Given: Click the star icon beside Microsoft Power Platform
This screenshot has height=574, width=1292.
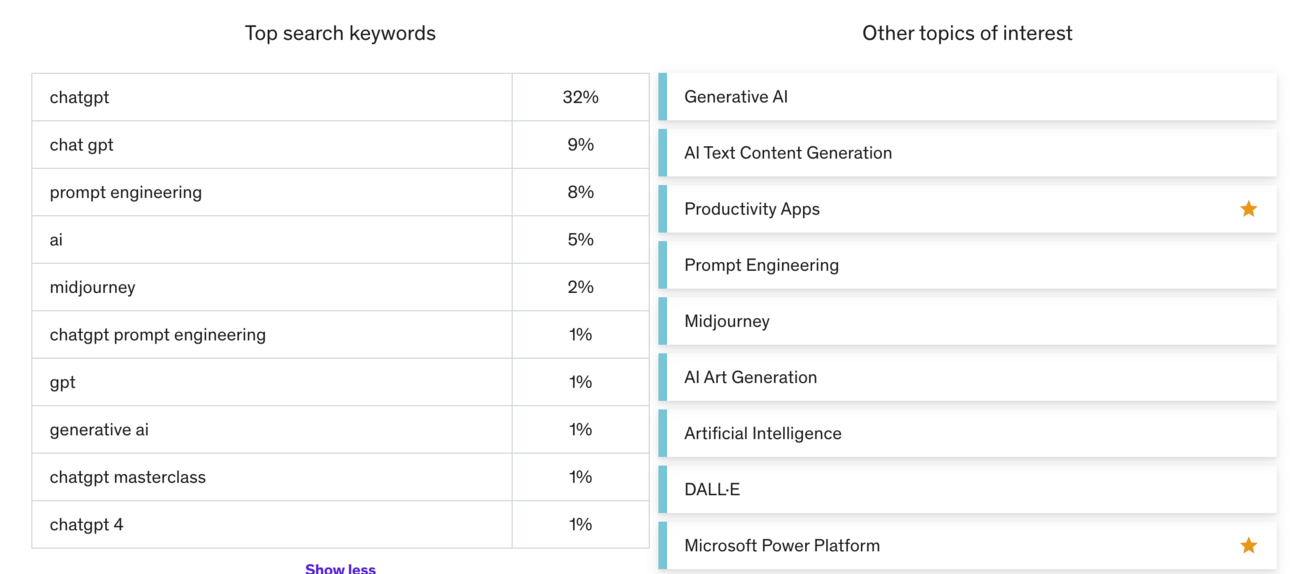Looking at the screenshot, I should tap(1248, 545).
